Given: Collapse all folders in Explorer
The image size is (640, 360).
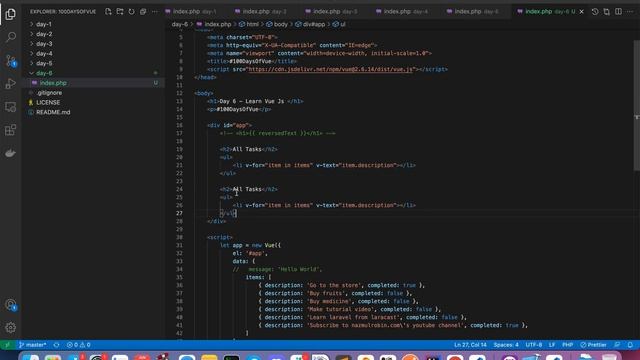Looking at the screenshot, I should pos(143,11).
